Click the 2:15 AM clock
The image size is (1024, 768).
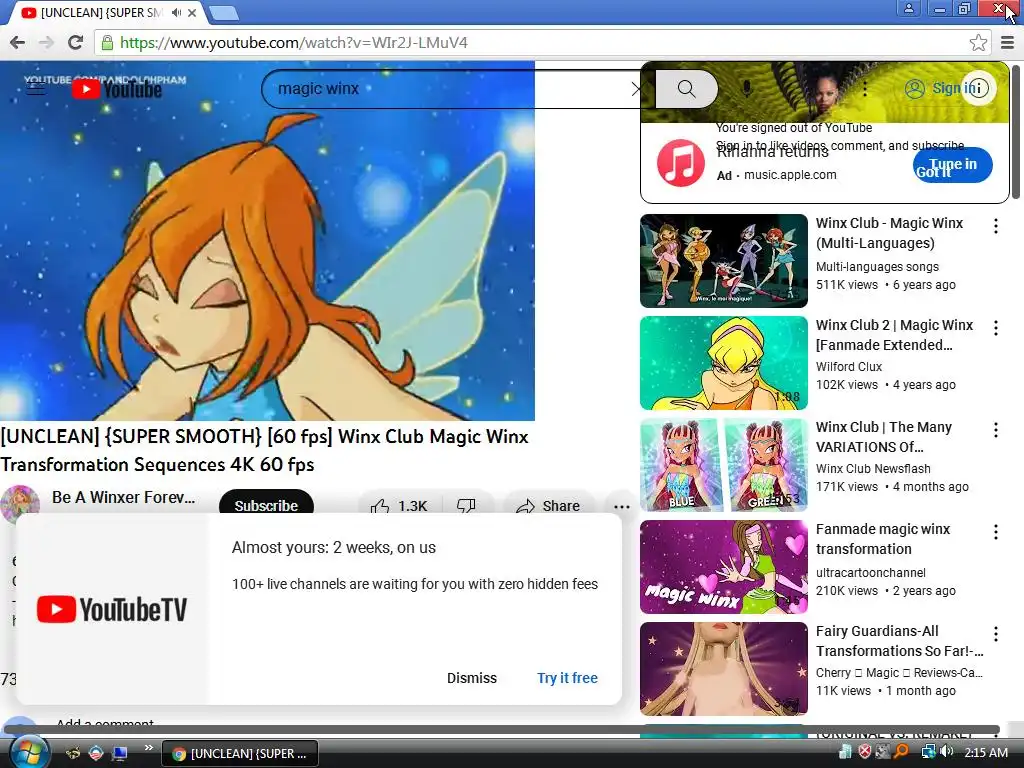(x=985, y=752)
